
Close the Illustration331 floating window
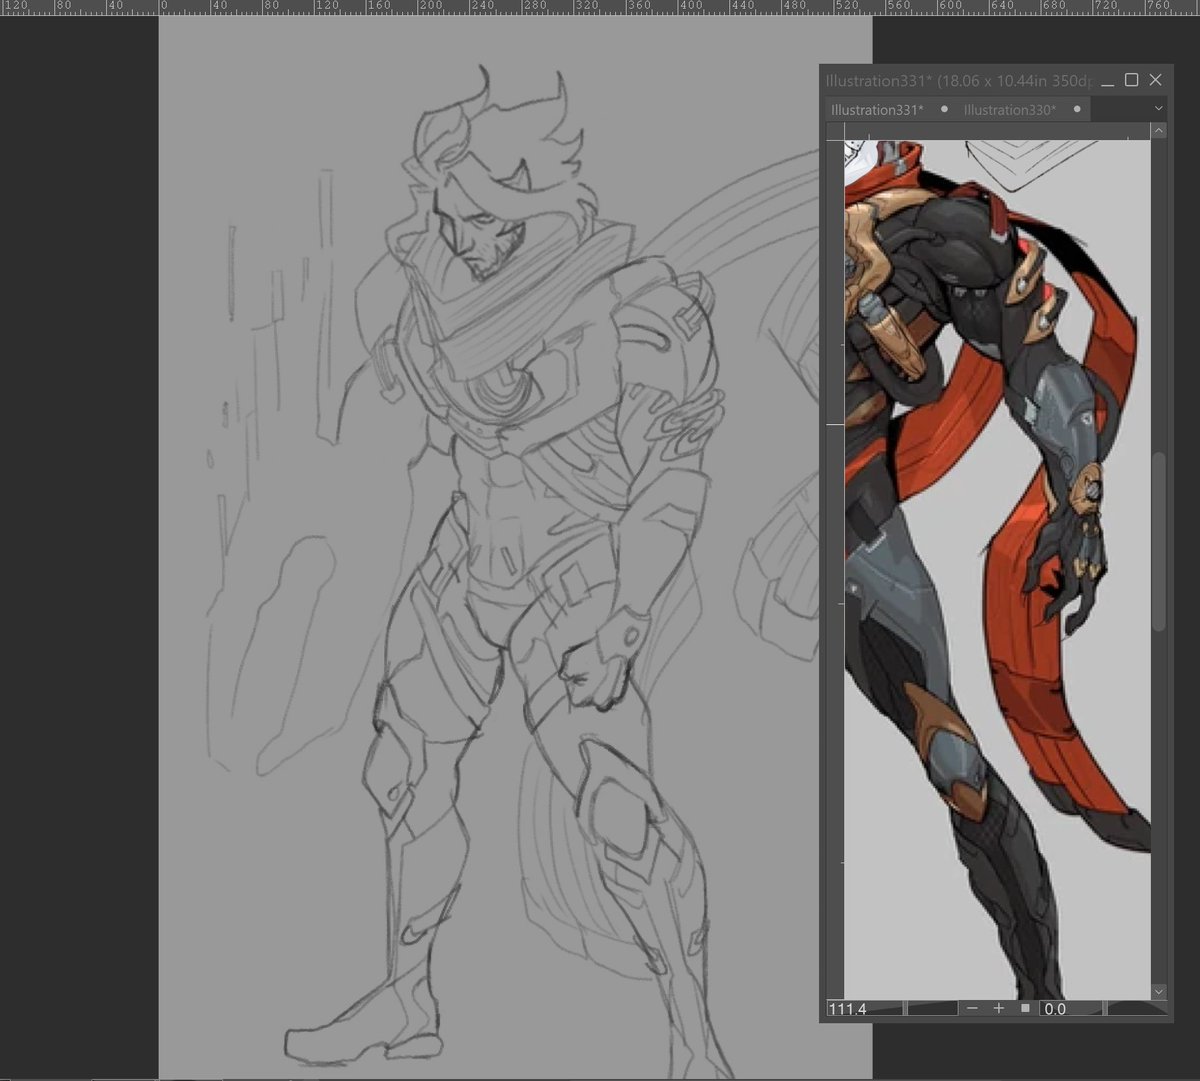[x=1156, y=80]
